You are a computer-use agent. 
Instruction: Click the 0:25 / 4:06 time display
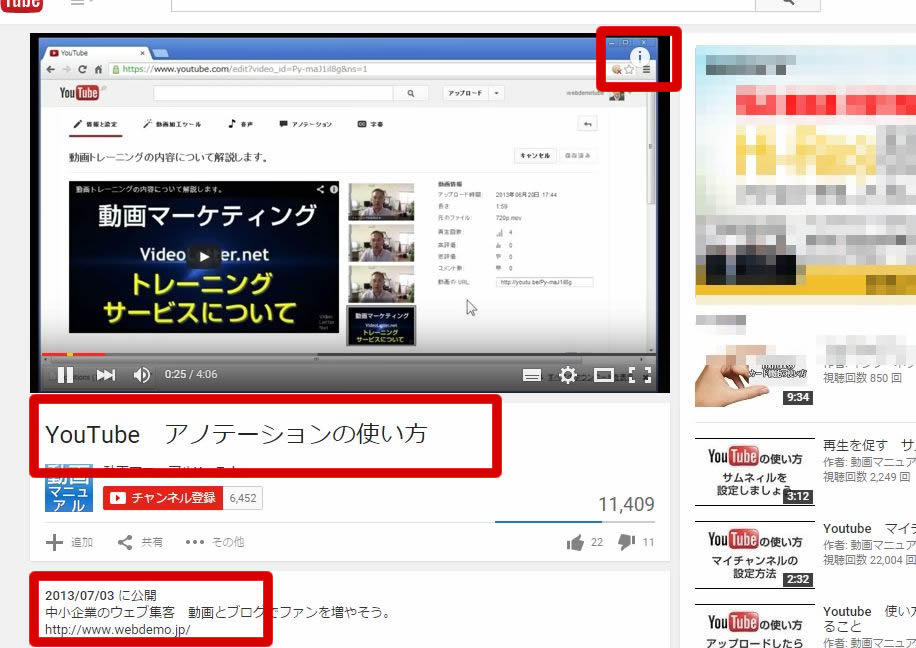point(191,375)
